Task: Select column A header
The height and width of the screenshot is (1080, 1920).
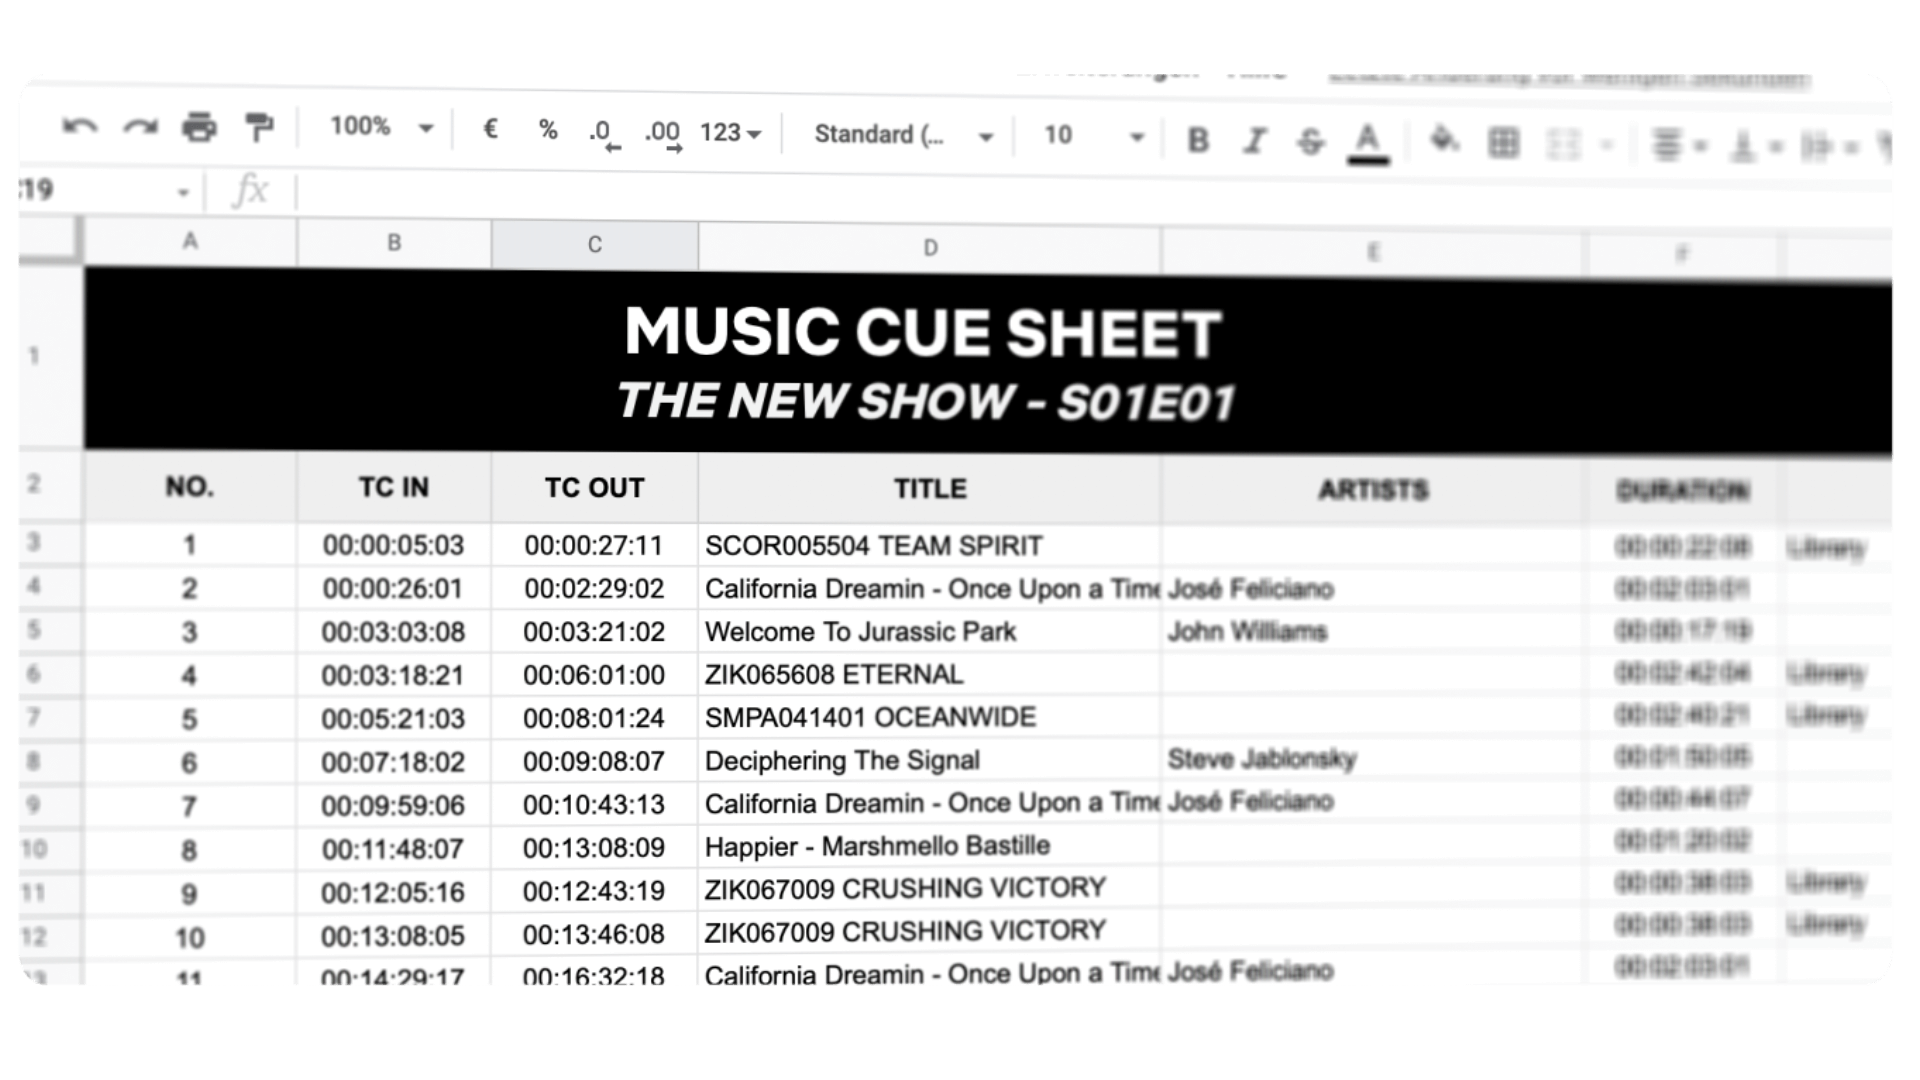Action: tap(190, 241)
